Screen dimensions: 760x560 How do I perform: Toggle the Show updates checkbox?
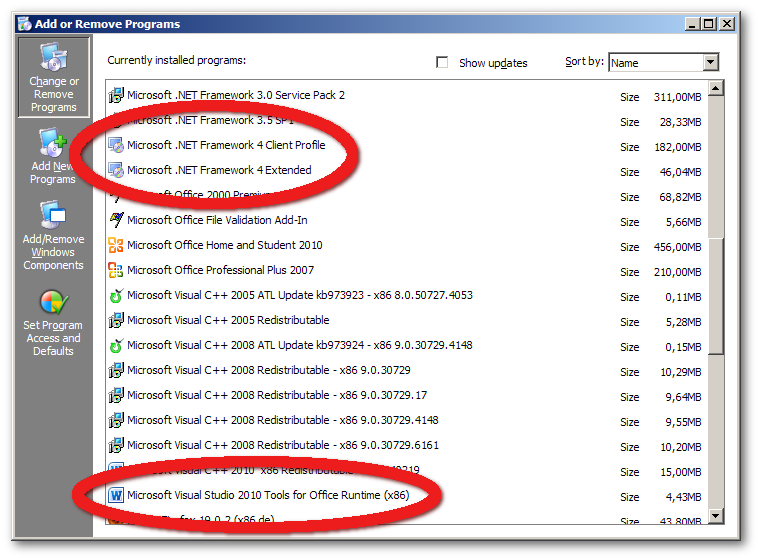click(442, 62)
